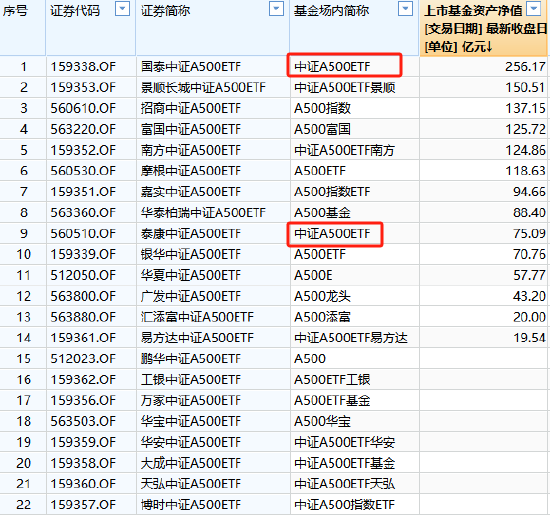This screenshot has height=515, width=550.
Task: Select code cell 563220.OF
Action: (x=91, y=129)
